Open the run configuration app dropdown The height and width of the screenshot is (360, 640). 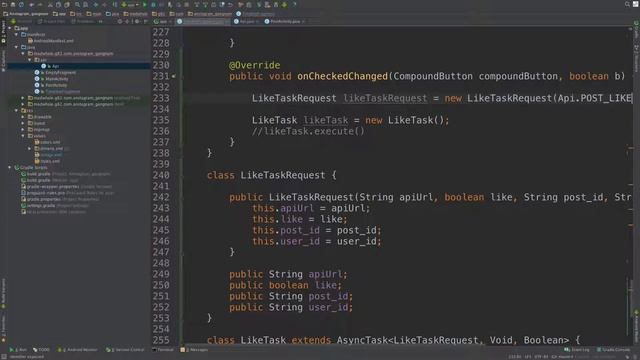click(x=130, y=4)
